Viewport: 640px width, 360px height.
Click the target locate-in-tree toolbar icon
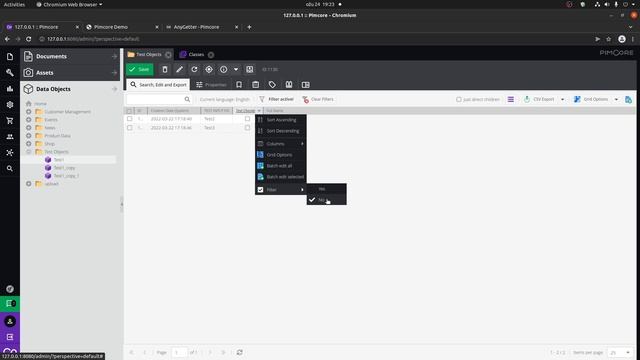(x=209, y=69)
